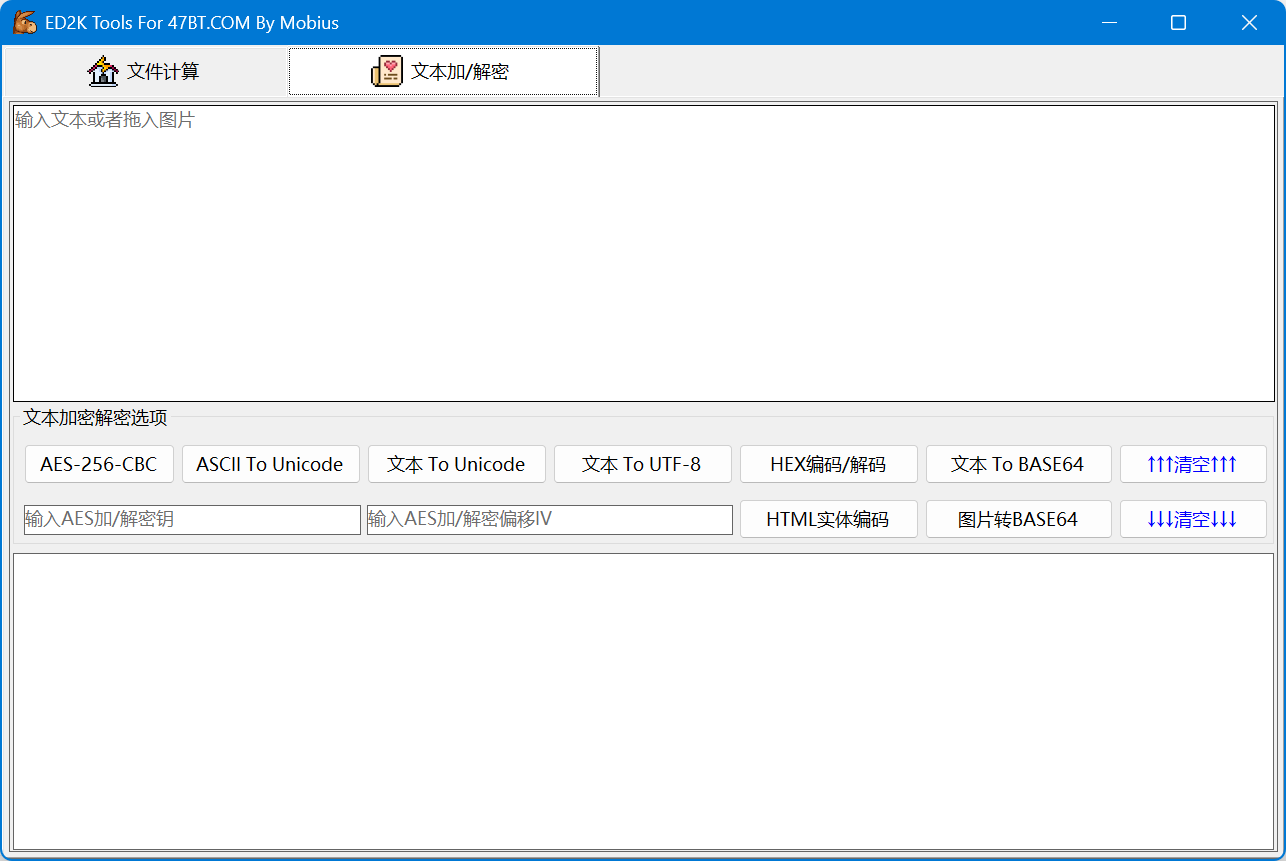
Task: Switch to the 文件计算 tab
Action: tap(145, 71)
